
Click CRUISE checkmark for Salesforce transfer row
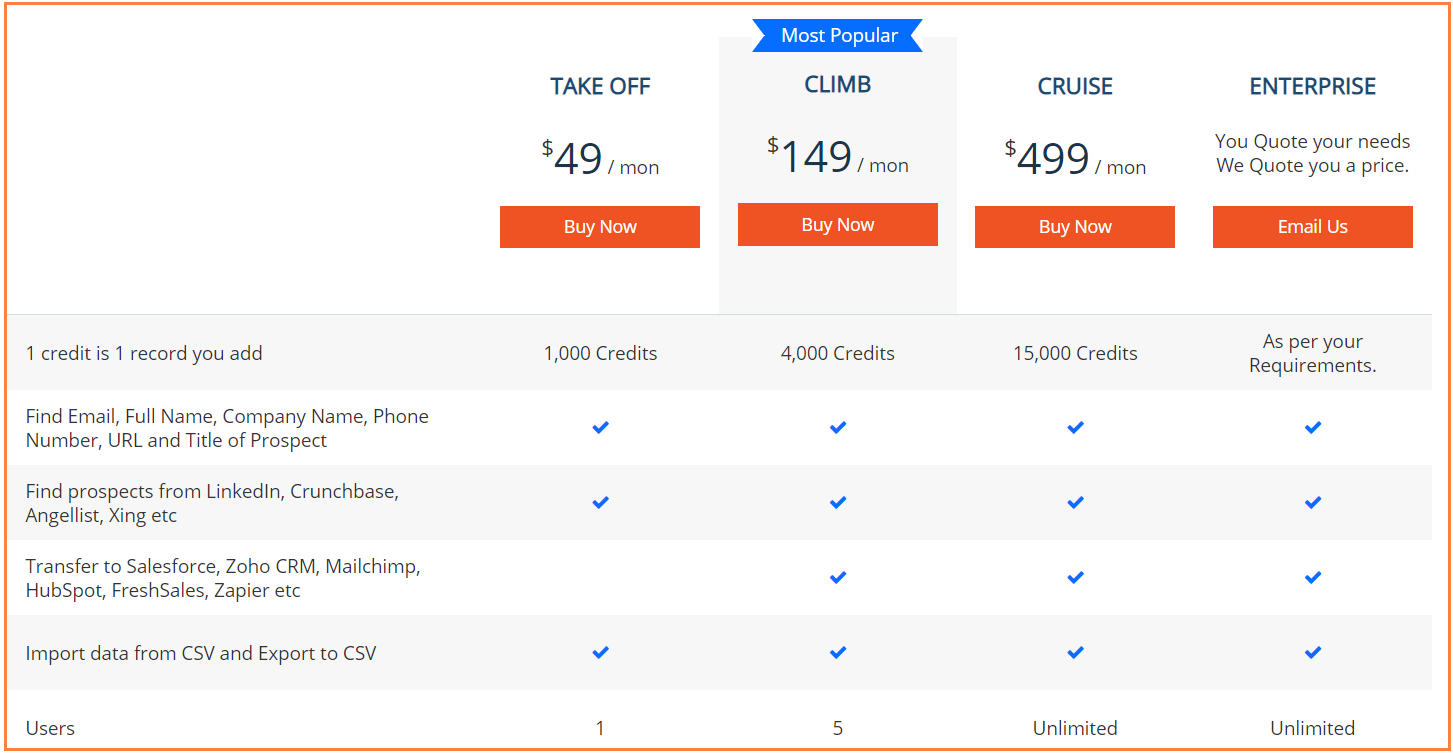pyautogui.click(x=1075, y=578)
